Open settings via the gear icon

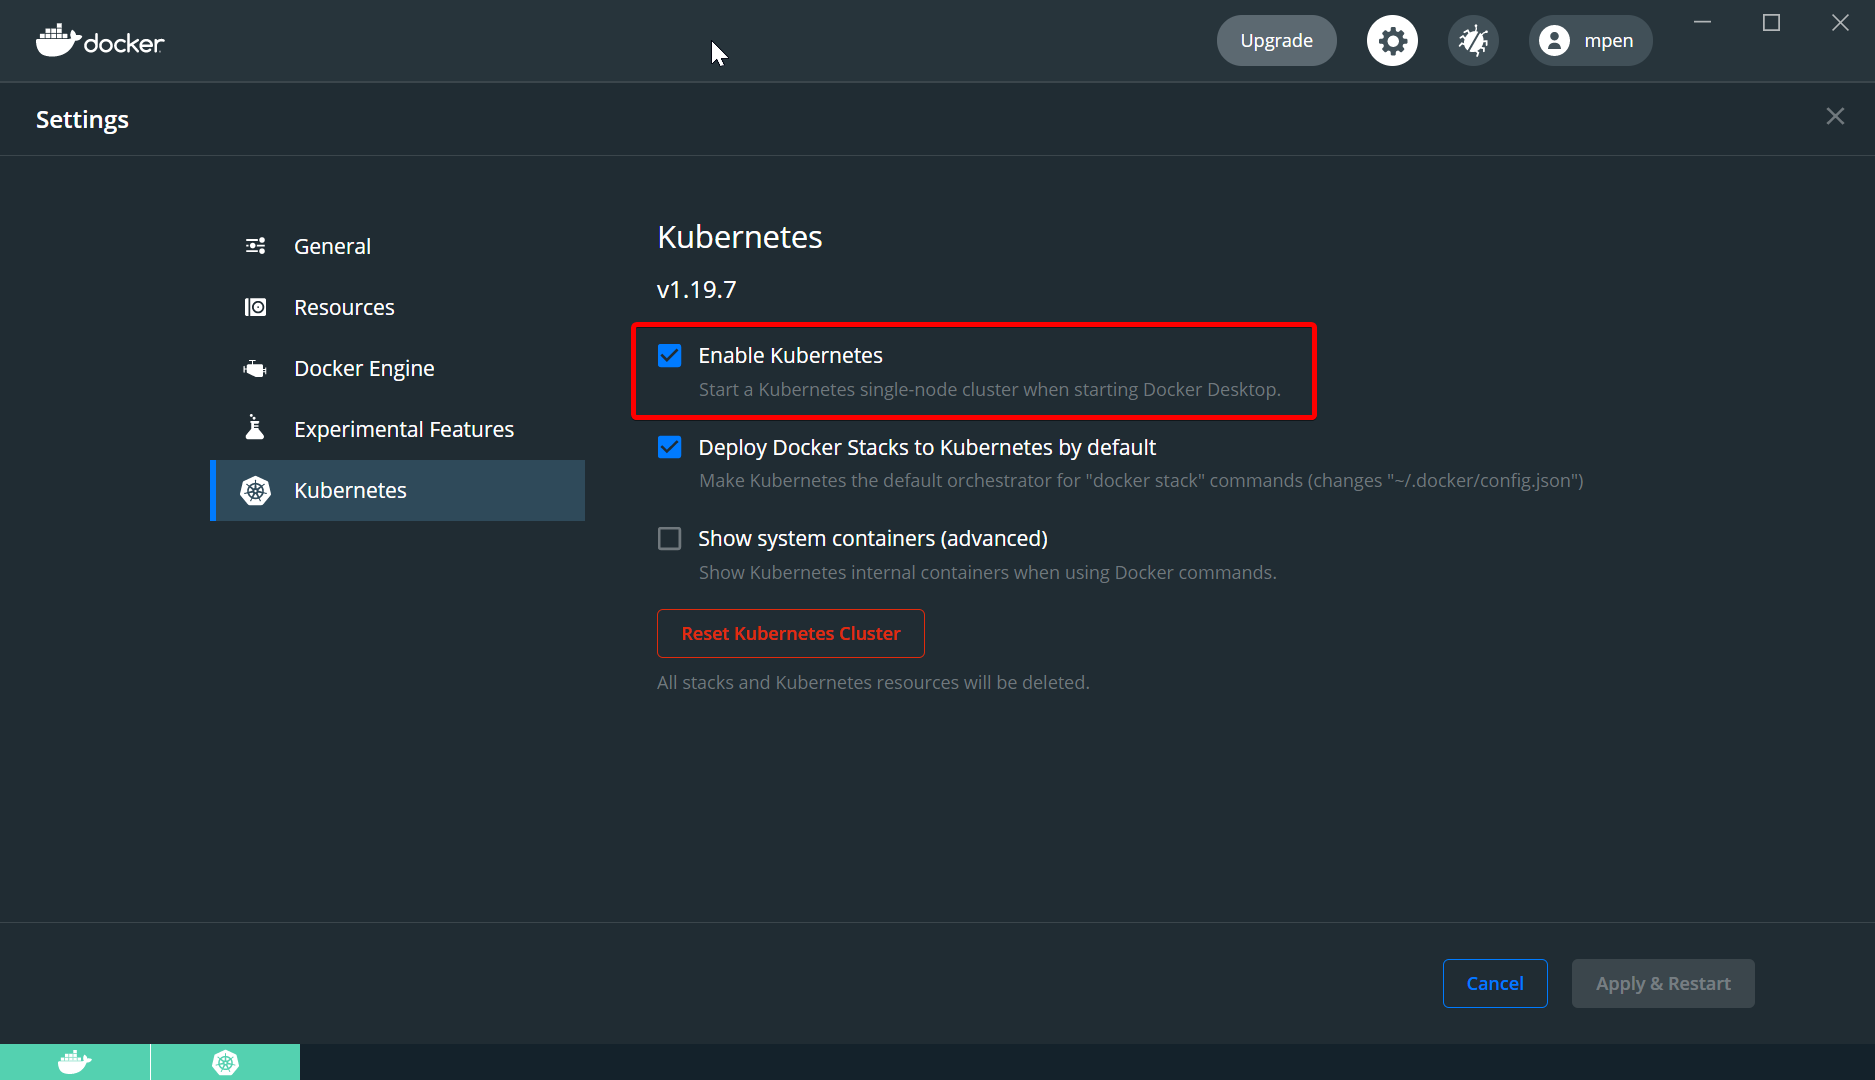coord(1392,41)
